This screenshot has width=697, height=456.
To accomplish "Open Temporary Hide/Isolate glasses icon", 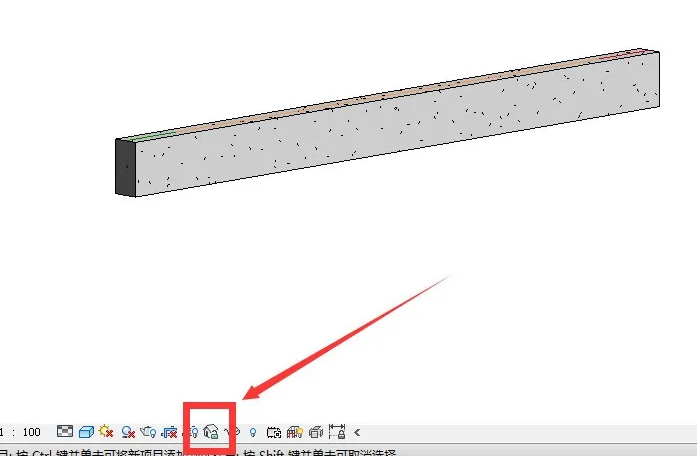I will pyautogui.click(x=232, y=432).
